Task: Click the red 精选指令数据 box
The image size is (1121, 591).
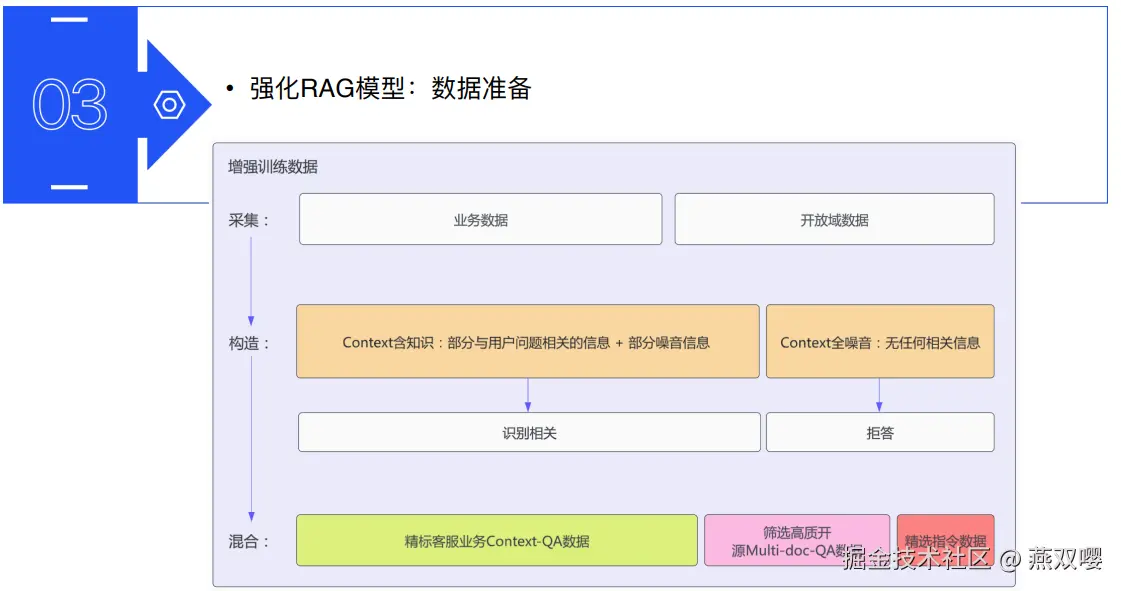Action: click(x=945, y=540)
